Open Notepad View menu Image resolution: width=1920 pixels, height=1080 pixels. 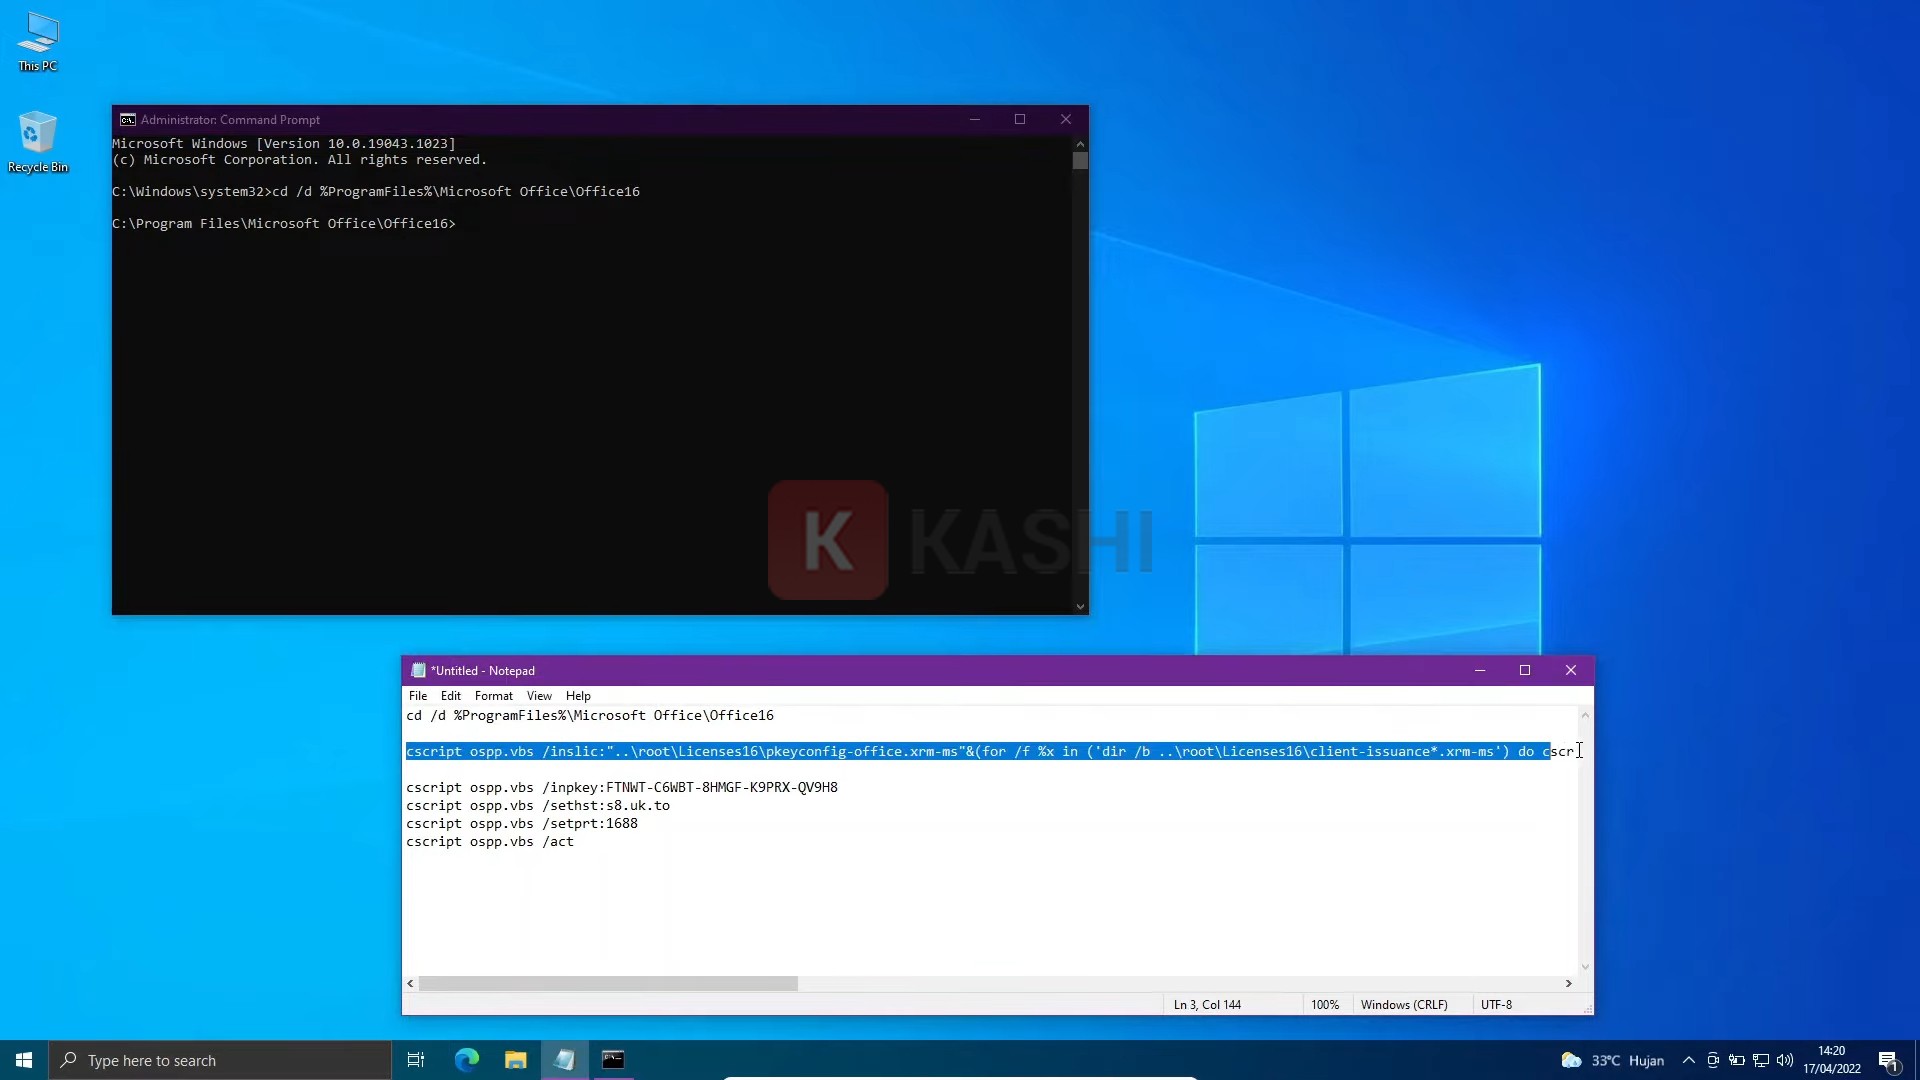[x=539, y=696]
